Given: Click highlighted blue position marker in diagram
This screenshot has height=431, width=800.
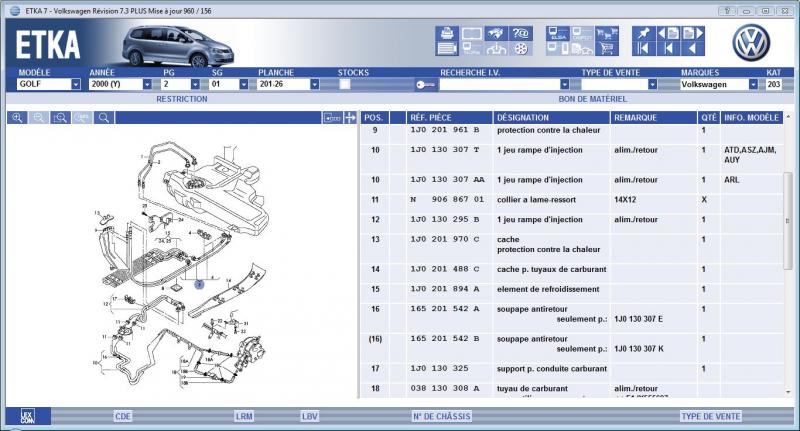Looking at the screenshot, I should [199, 285].
